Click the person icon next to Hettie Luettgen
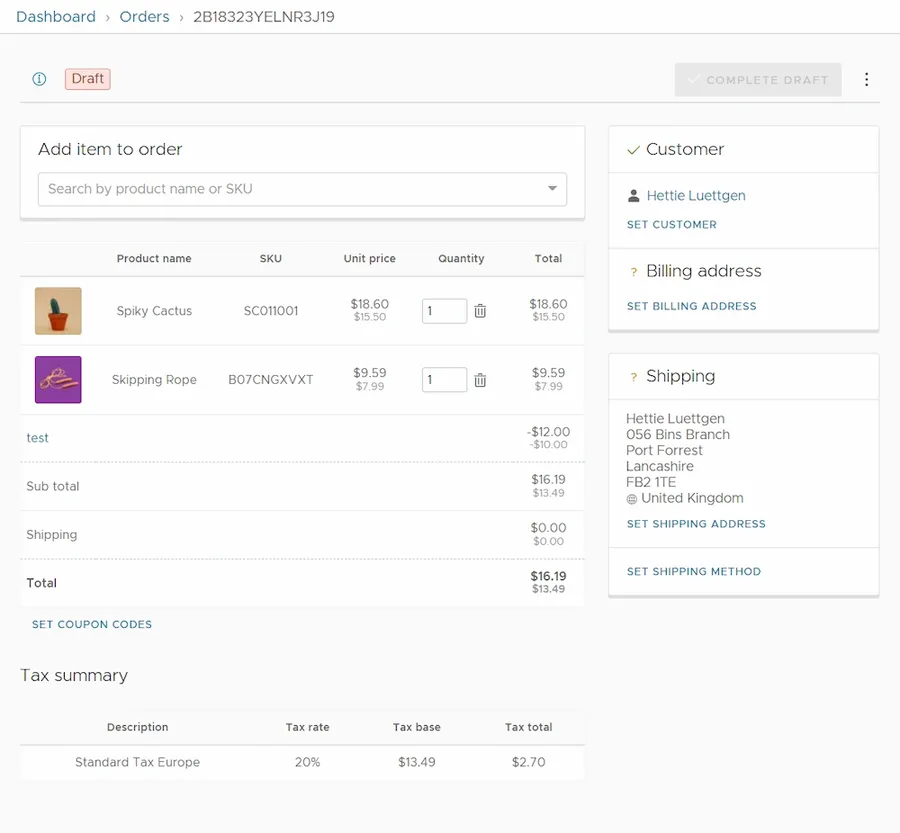 (x=633, y=196)
